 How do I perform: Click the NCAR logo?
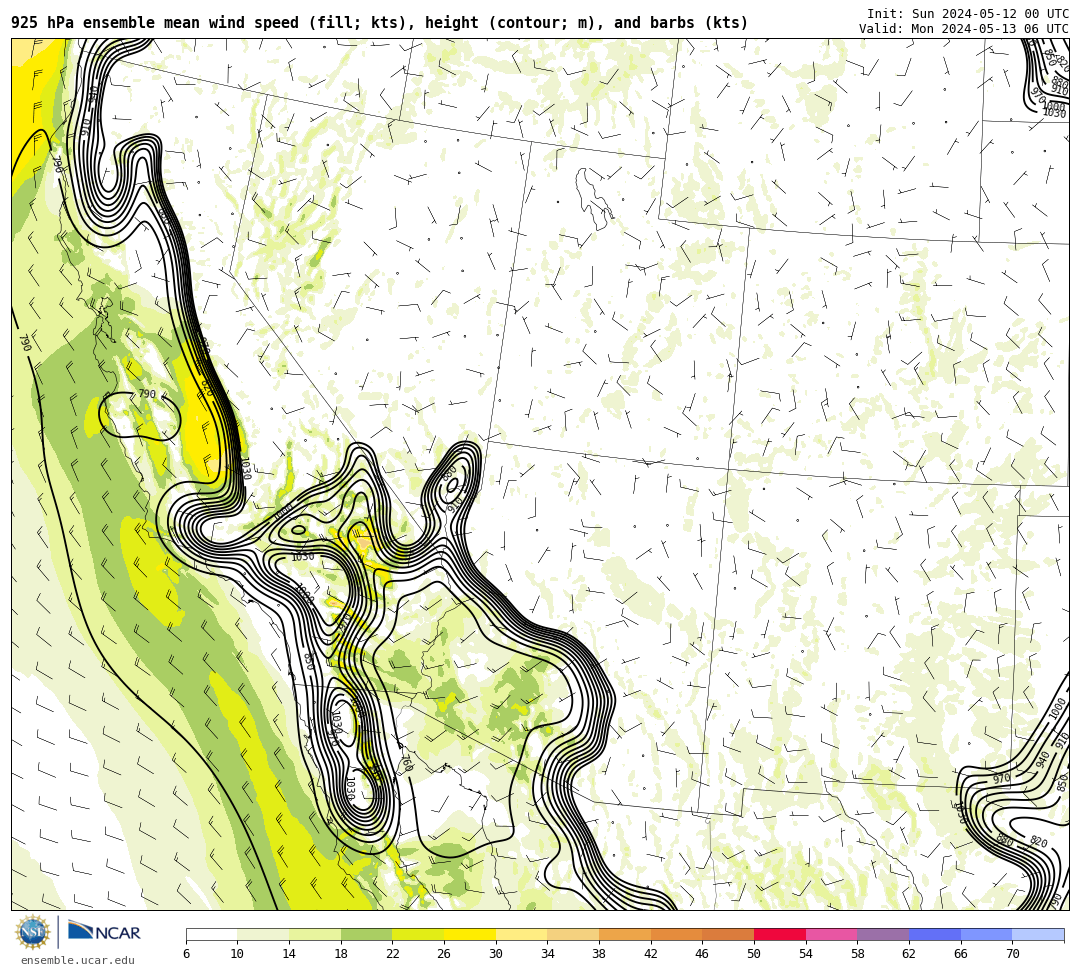(x=105, y=932)
